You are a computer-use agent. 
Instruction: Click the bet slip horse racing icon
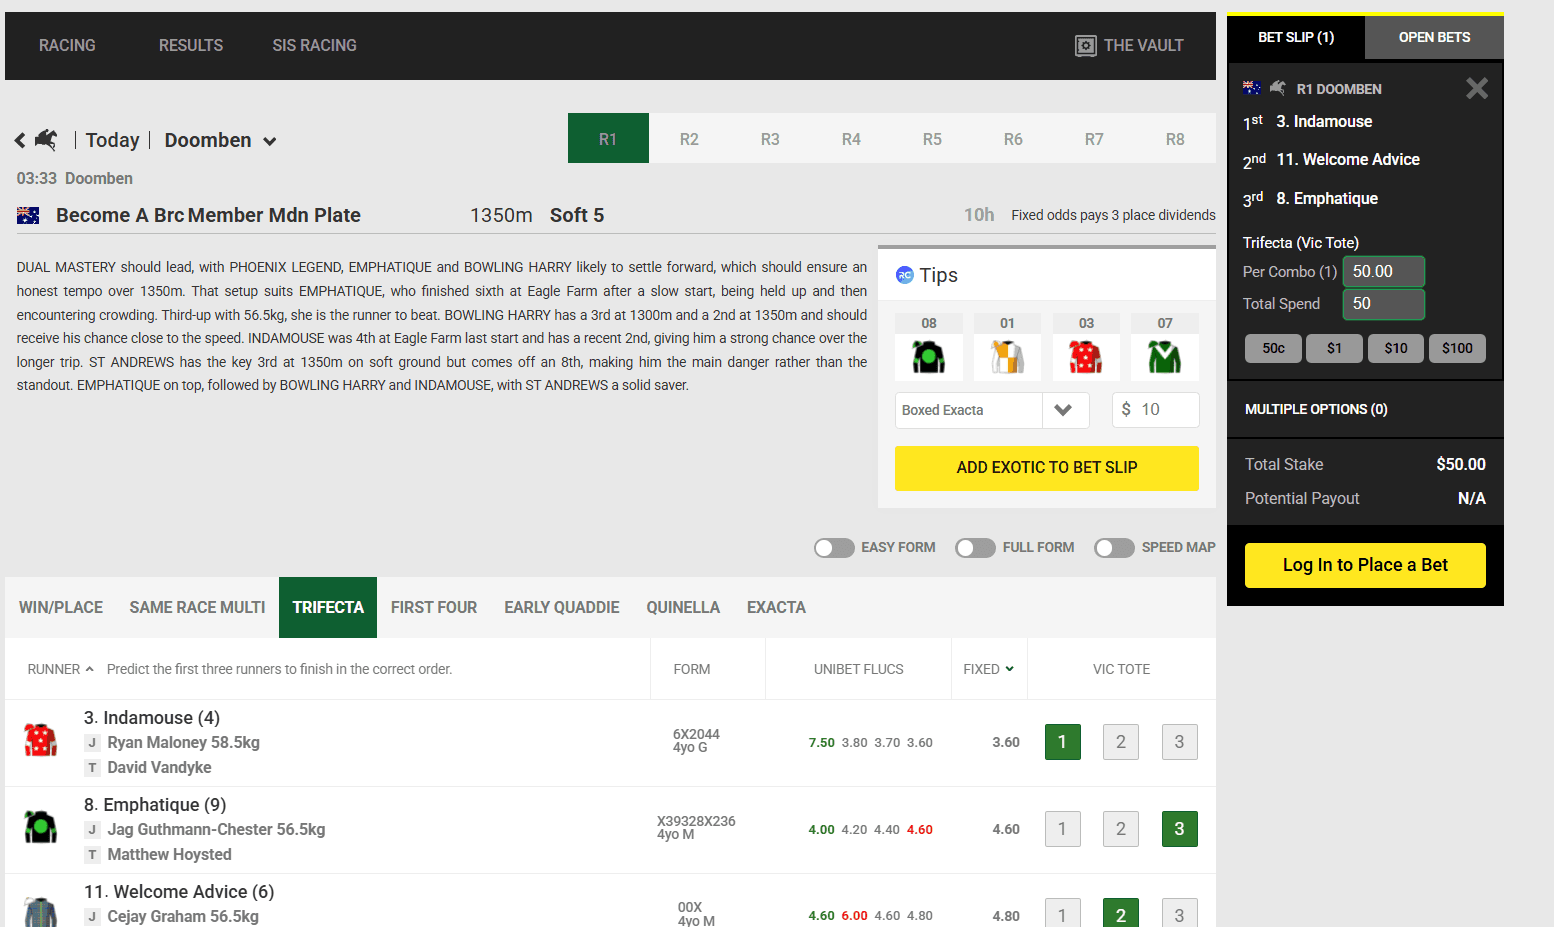tap(1278, 88)
